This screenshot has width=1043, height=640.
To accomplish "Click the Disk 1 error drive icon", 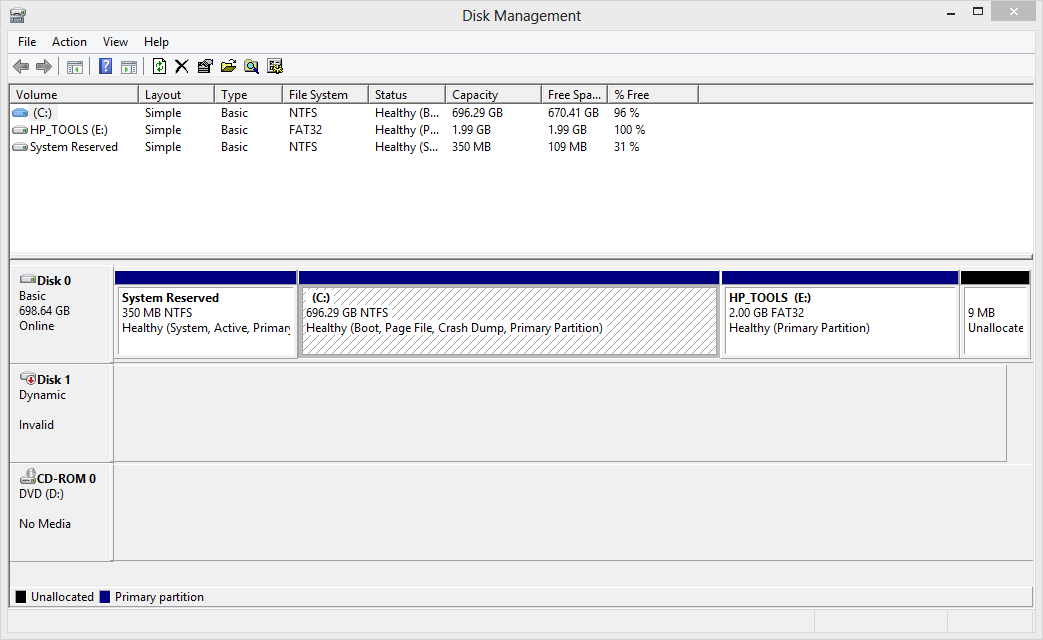I will [27, 379].
